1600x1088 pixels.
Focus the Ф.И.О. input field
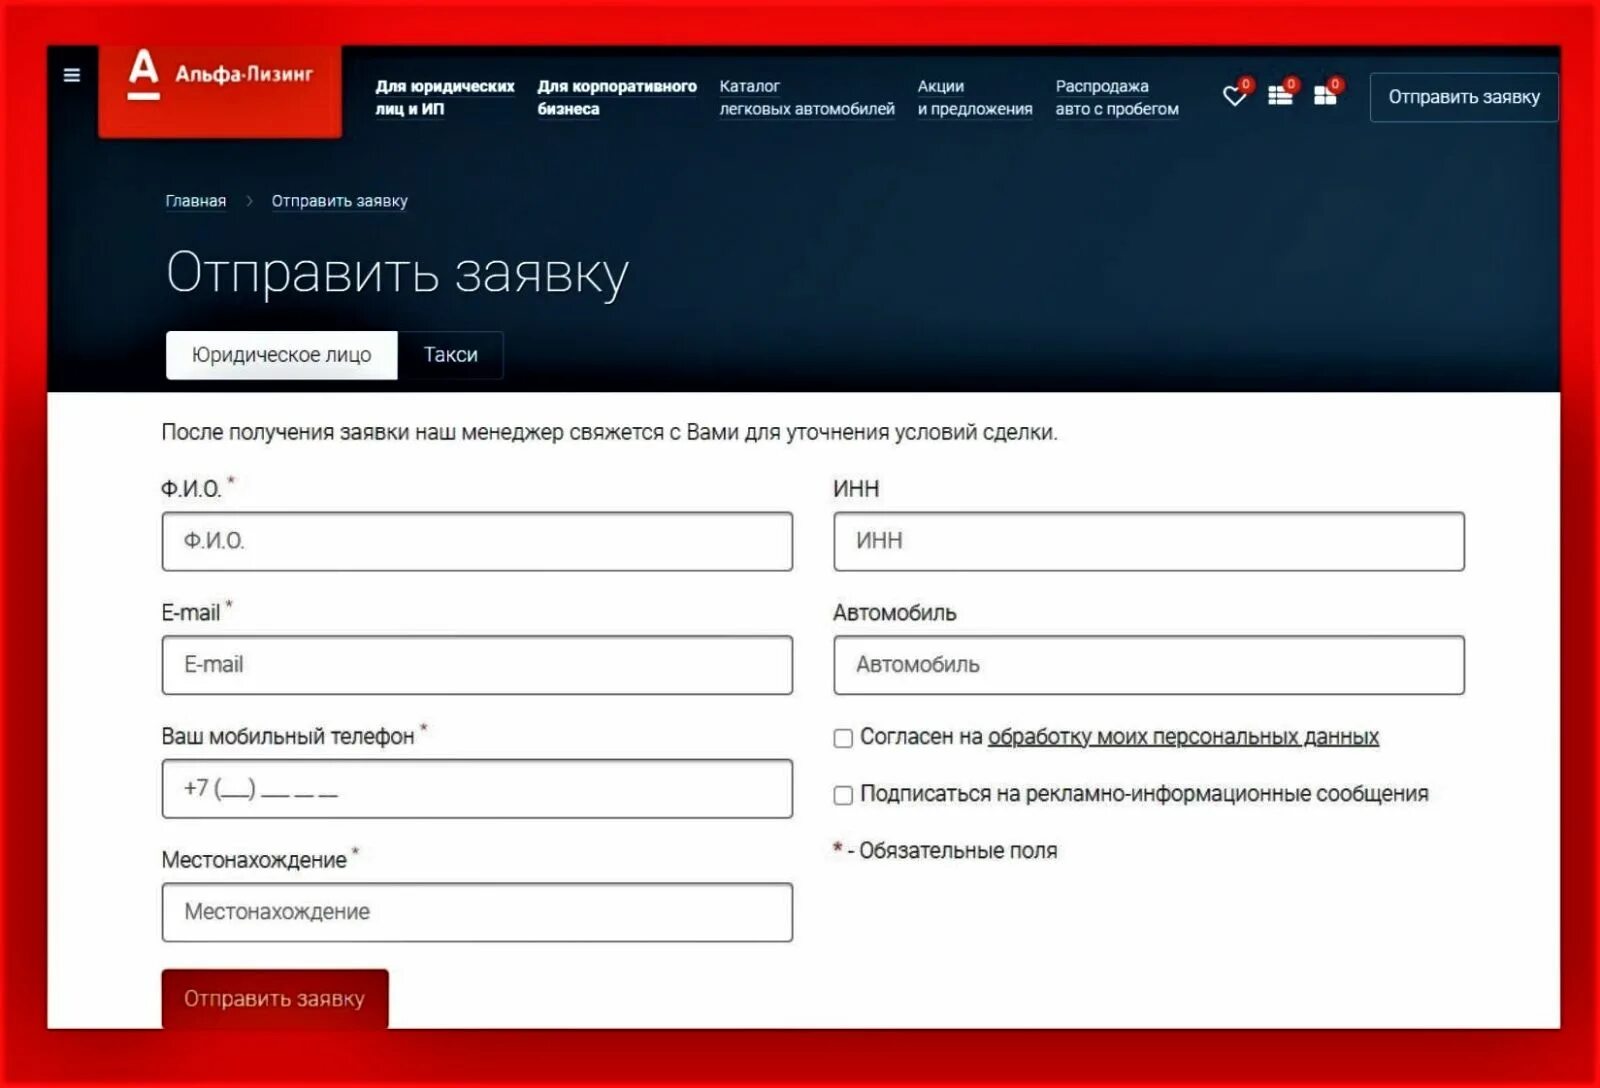(x=477, y=541)
